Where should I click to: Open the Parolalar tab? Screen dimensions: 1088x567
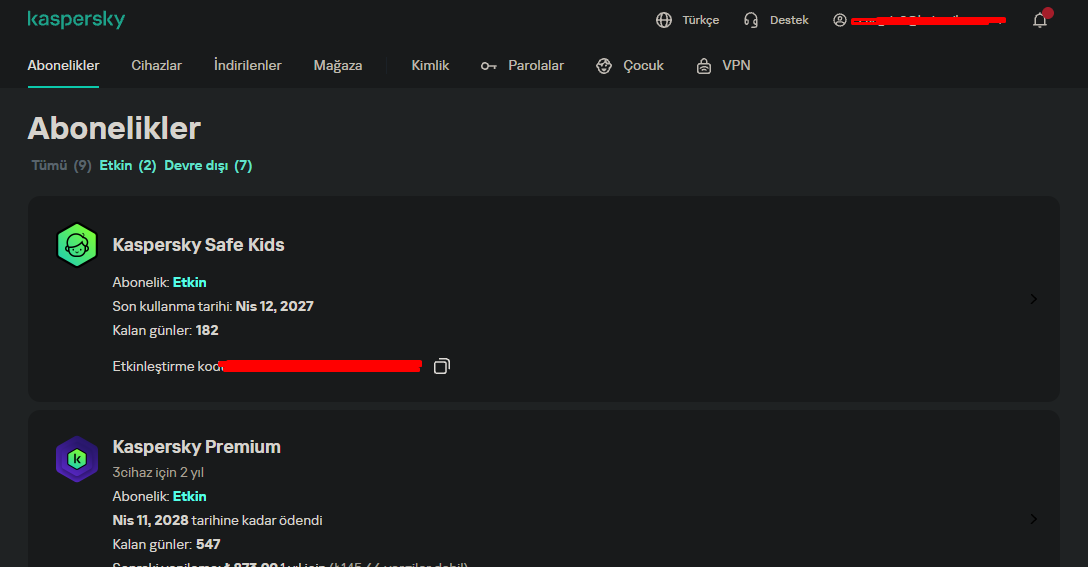pos(536,65)
